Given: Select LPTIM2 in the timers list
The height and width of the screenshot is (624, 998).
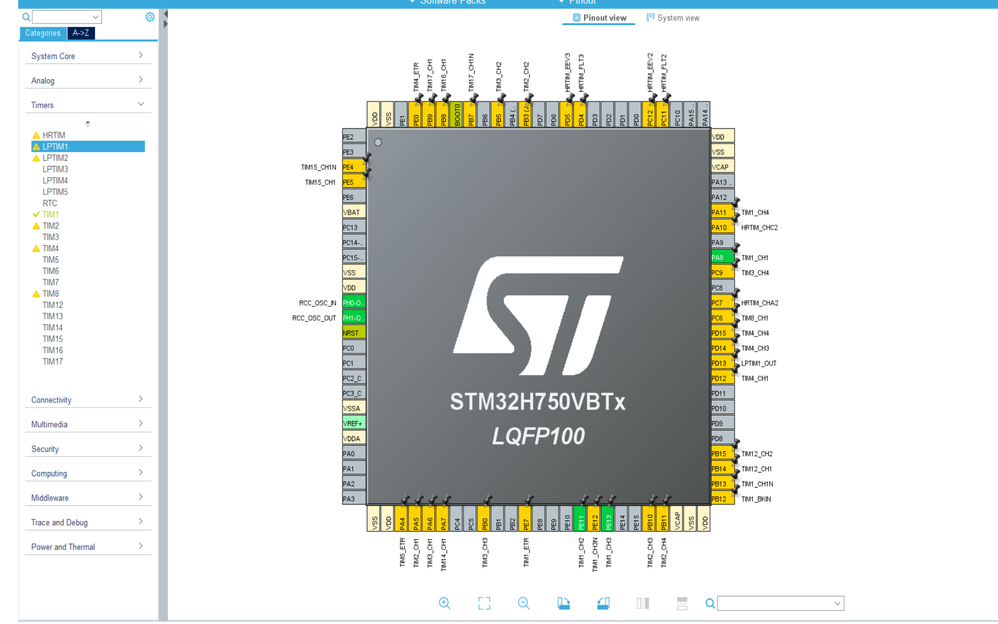Looking at the screenshot, I should pyautogui.click(x=55, y=158).
